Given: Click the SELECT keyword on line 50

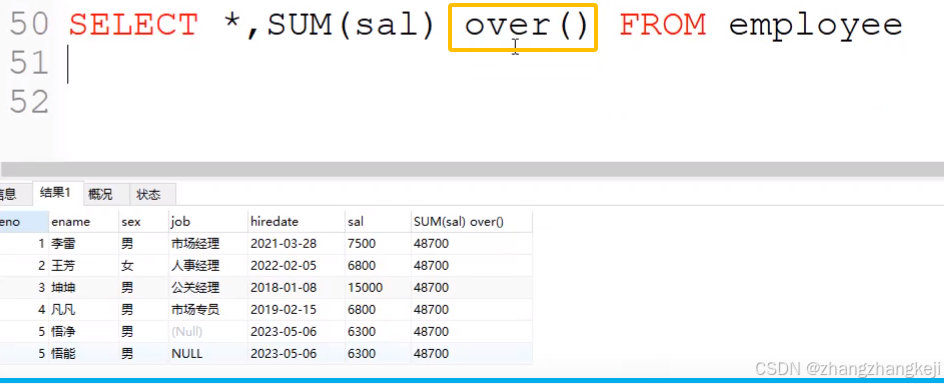Looking at the screenshot, I should (133, 25).
